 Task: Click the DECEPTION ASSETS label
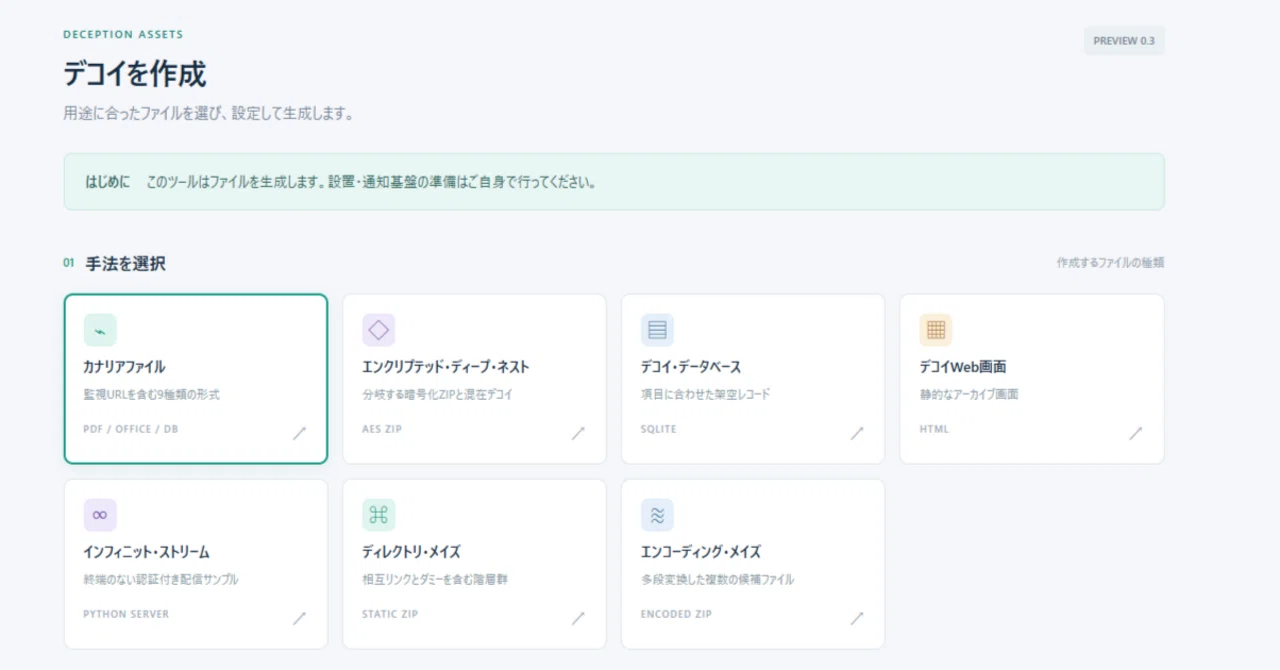123,34
